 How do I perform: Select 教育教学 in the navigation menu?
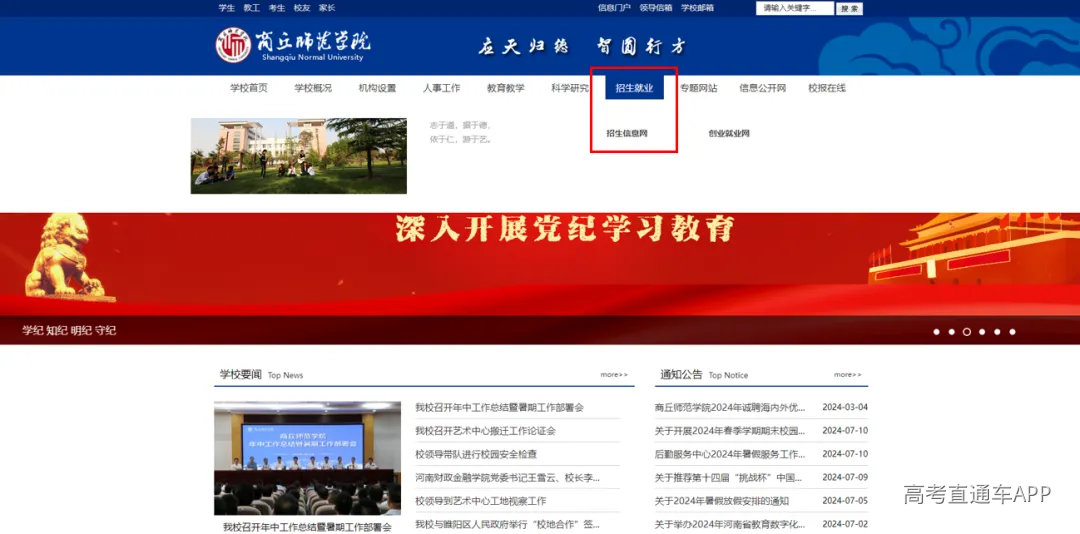506,88
